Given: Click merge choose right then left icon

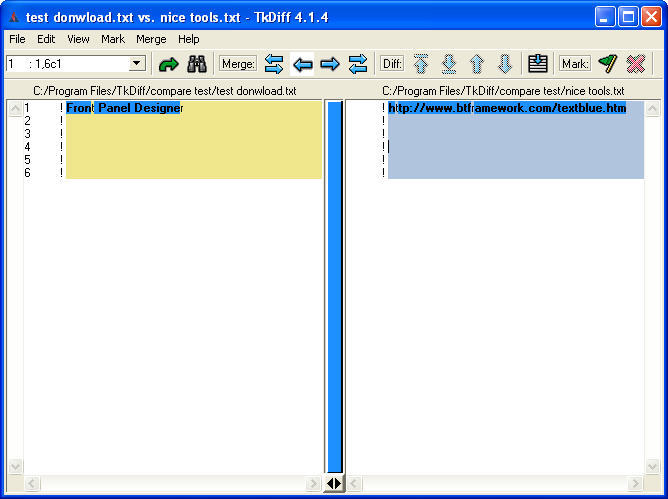Looking at the screenshot, I should 357,64.
